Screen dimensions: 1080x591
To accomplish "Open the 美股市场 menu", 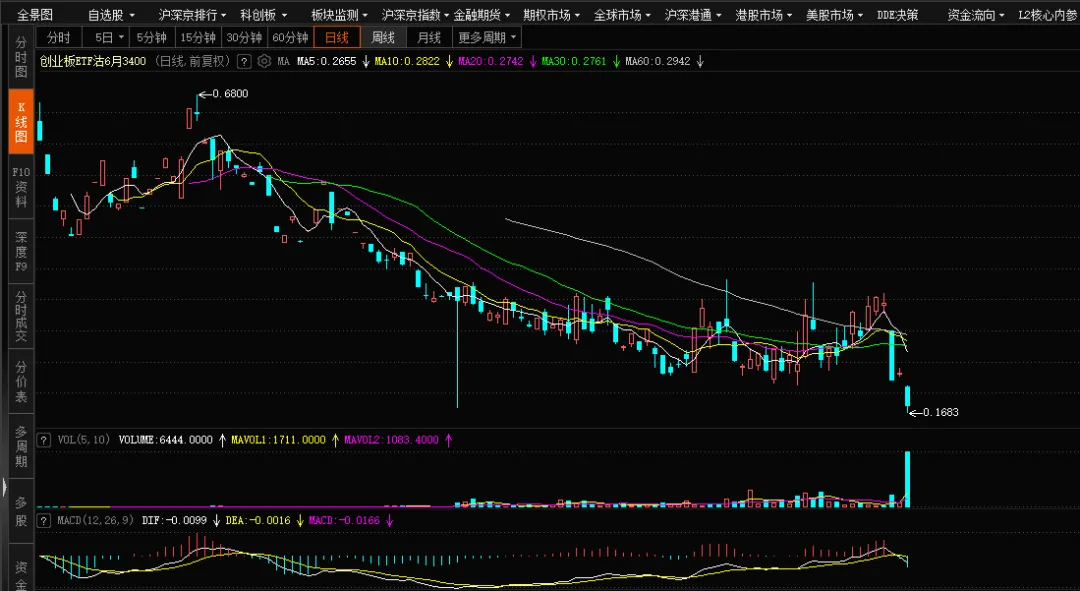I will coord(834,14).
